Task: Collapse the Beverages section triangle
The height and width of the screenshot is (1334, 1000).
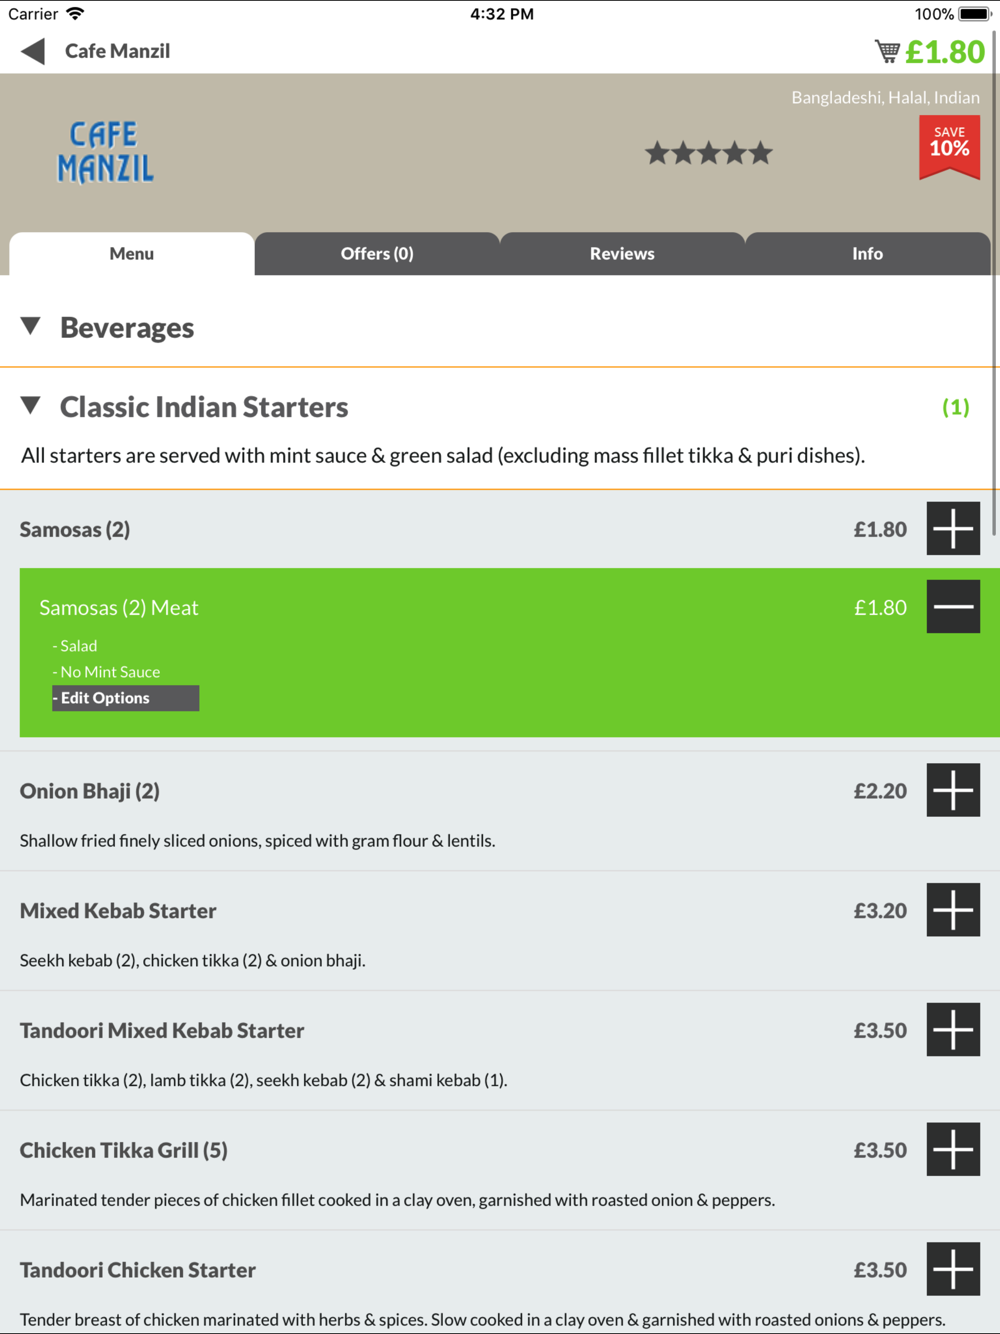Action: (x=31, y=326)
